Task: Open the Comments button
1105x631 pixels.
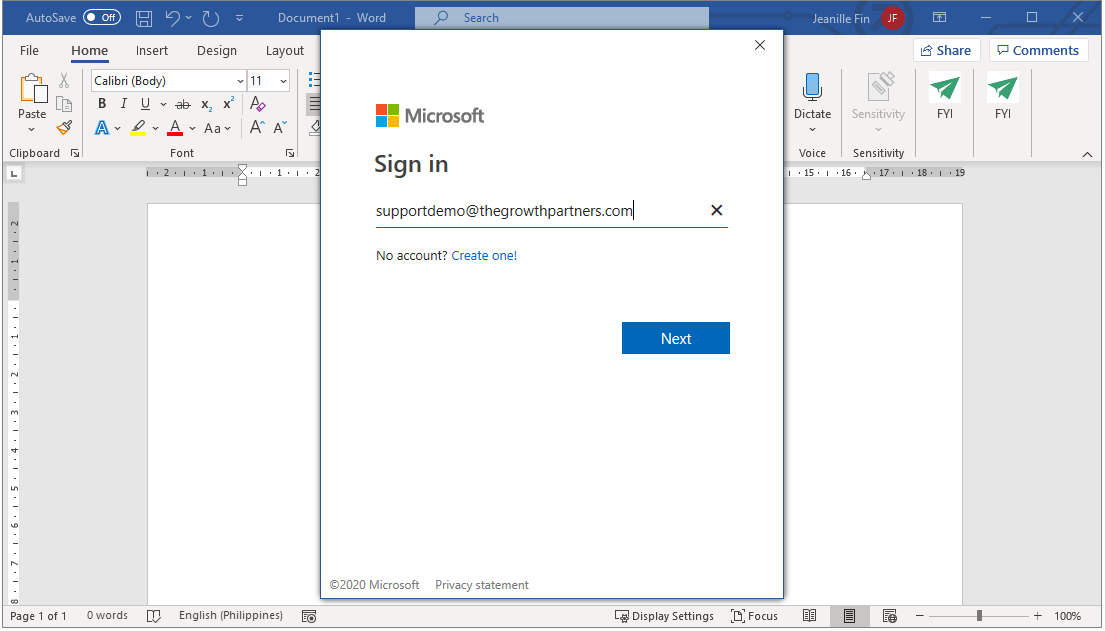Action: [1038, 50]
